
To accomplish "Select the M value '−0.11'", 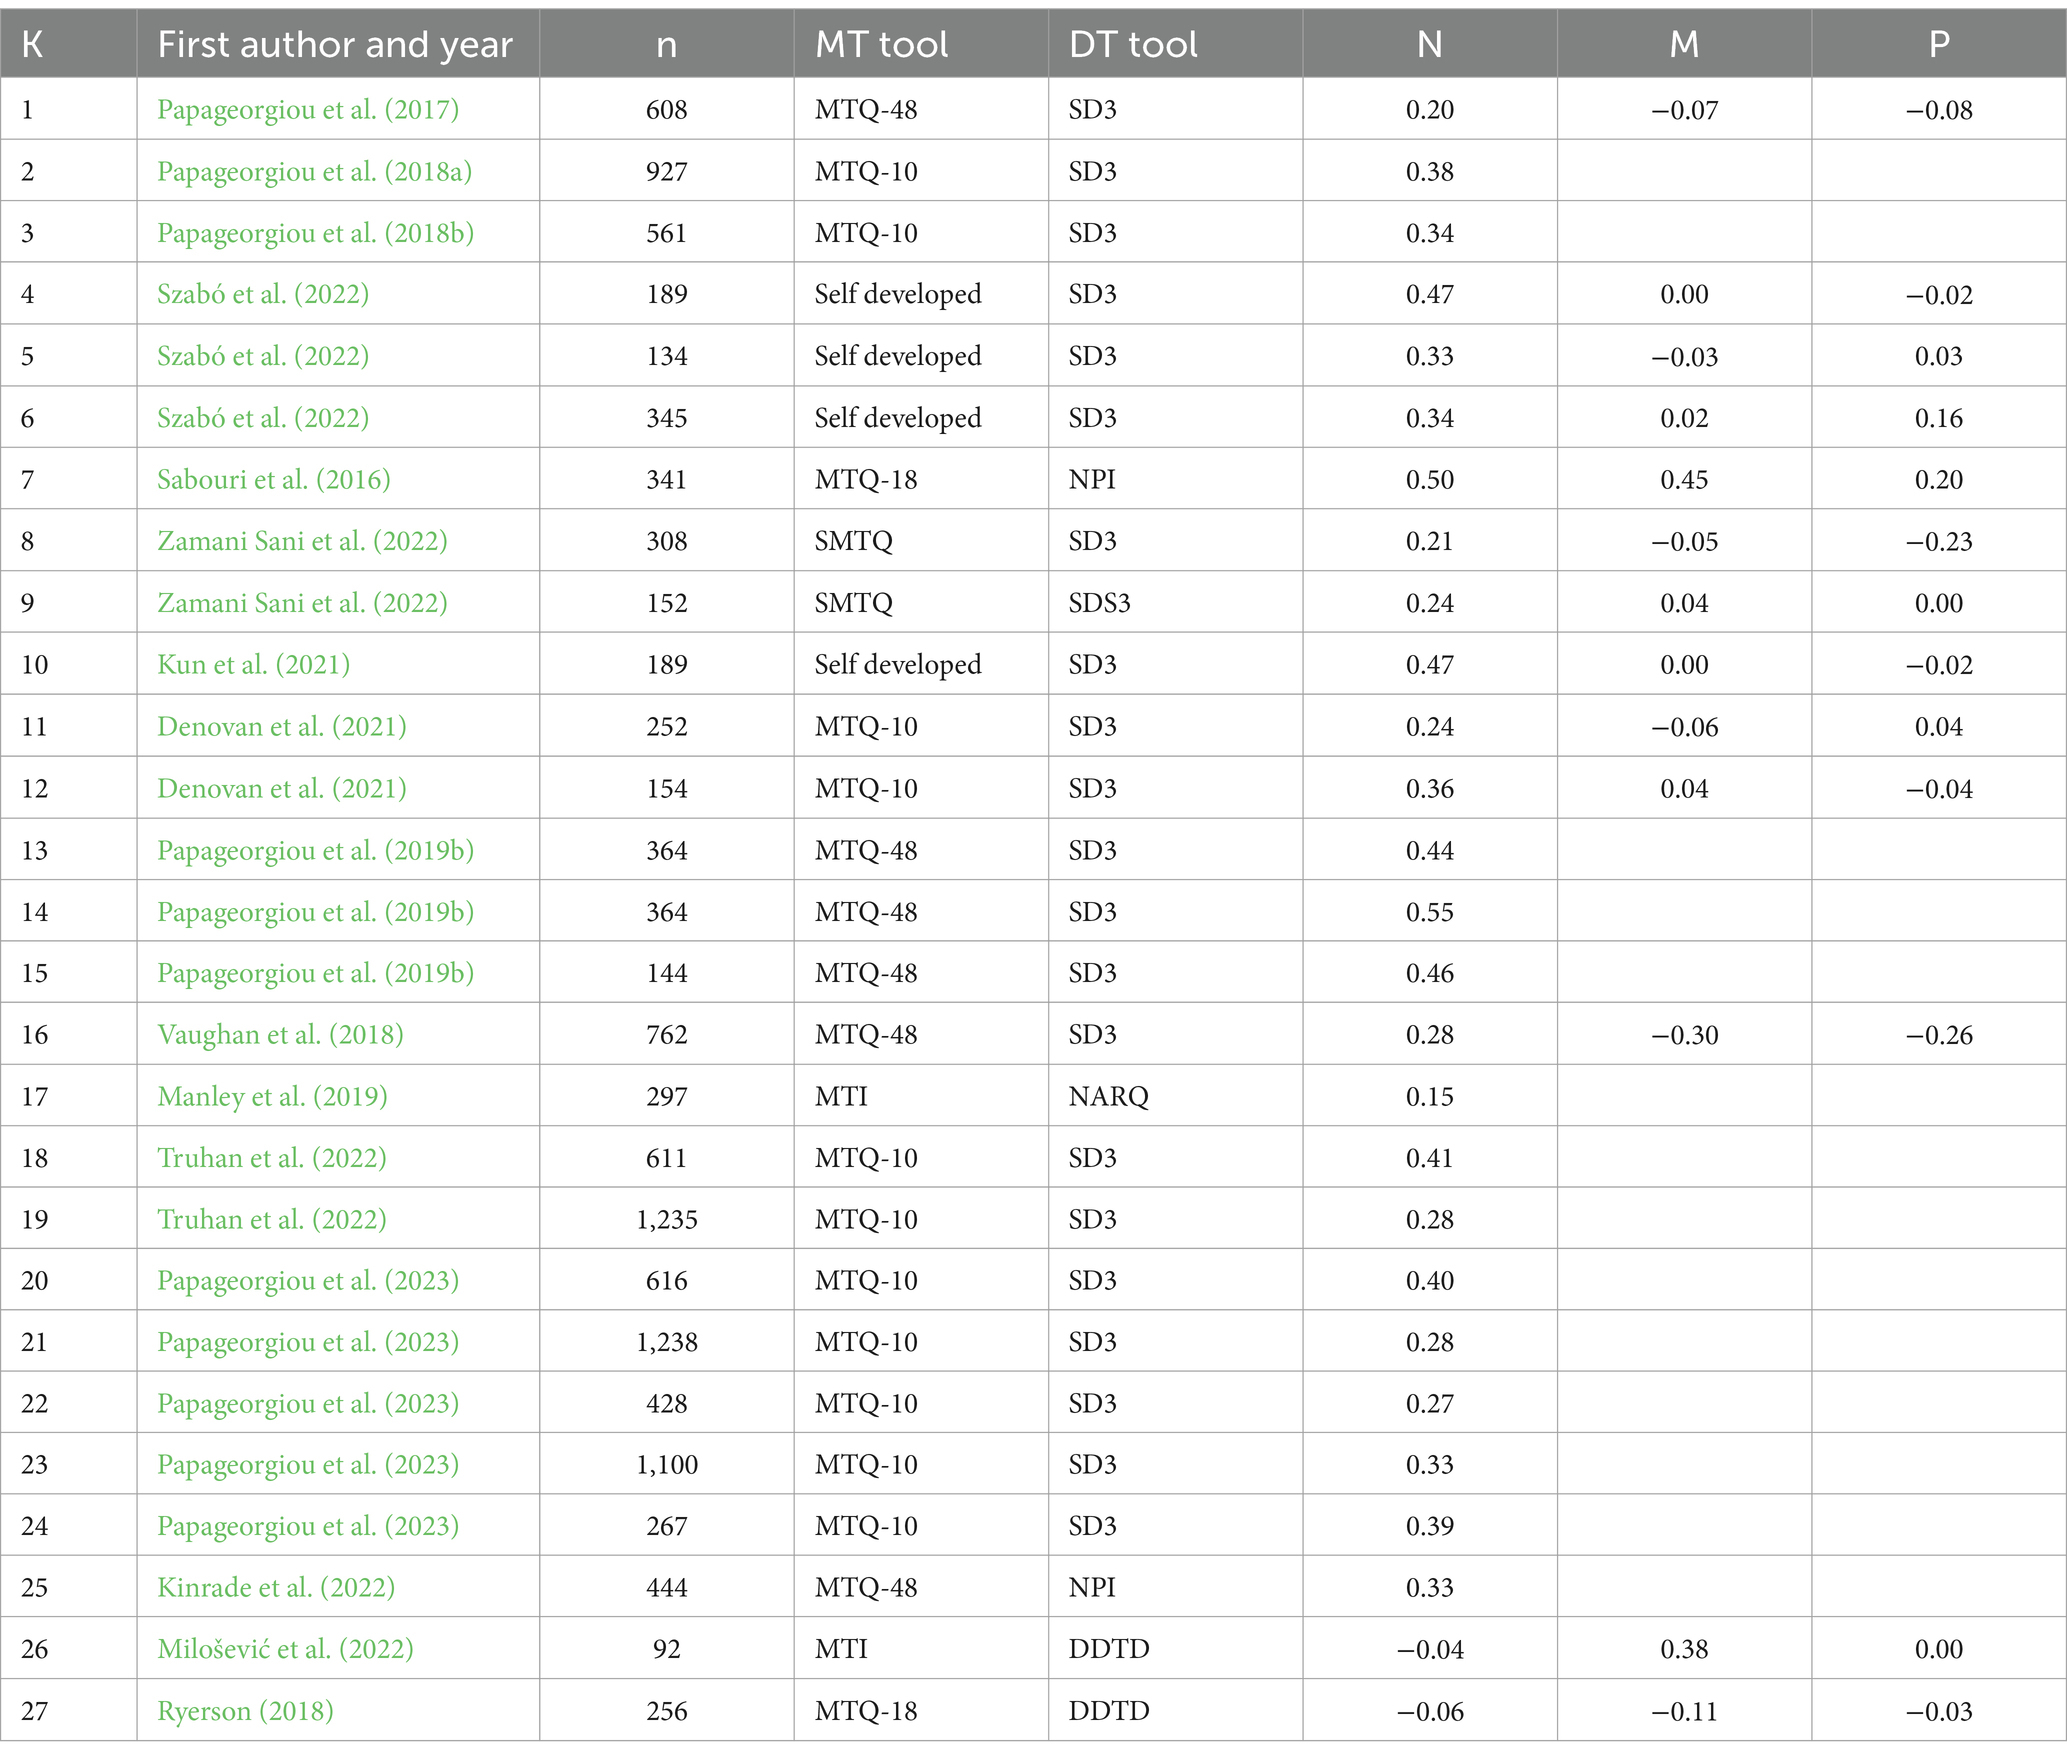I will click(1684, 1711).
